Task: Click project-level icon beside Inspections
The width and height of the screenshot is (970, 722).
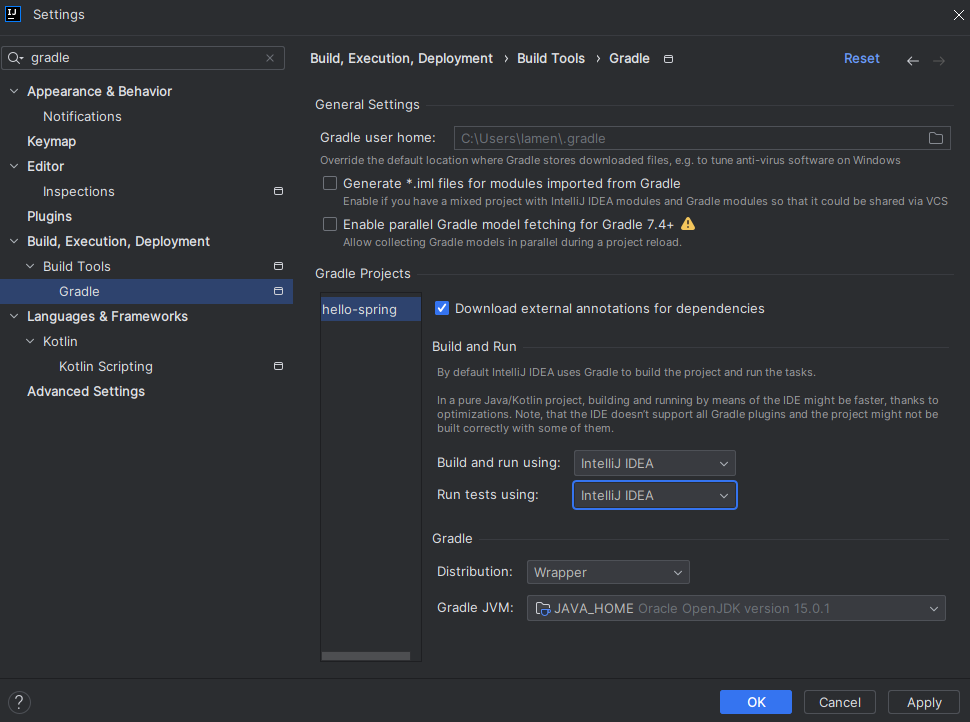Action: 278,191
